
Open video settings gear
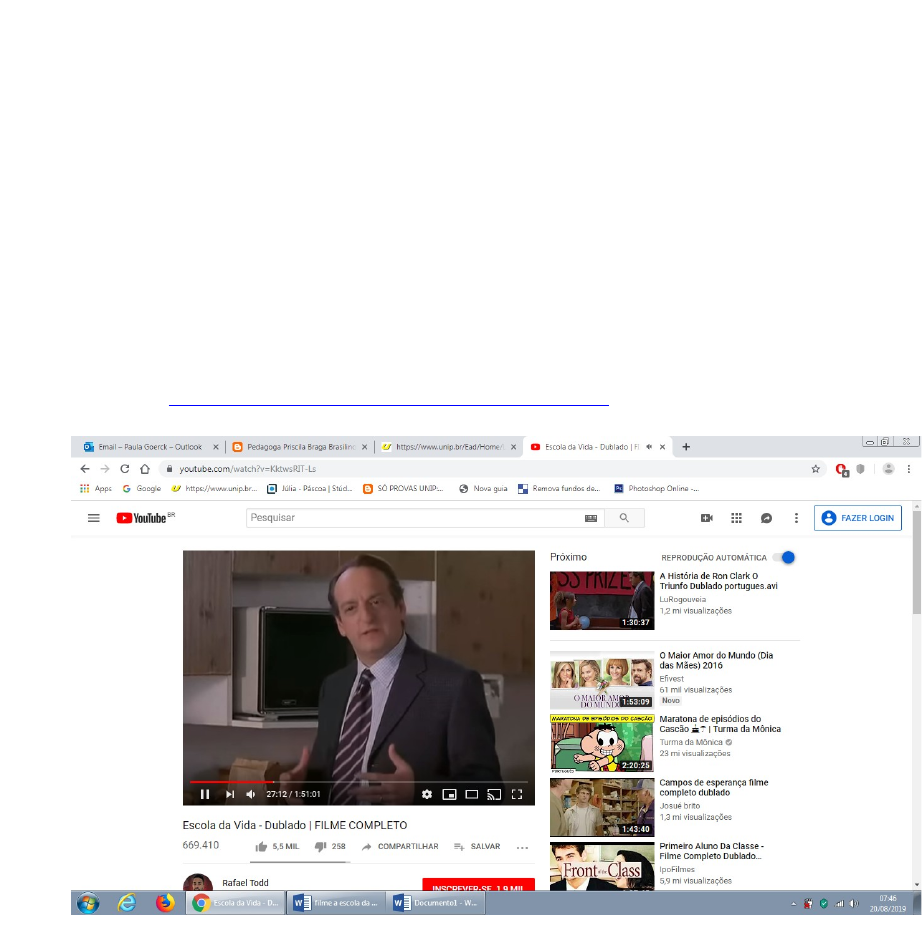click(x=427, y=794)
